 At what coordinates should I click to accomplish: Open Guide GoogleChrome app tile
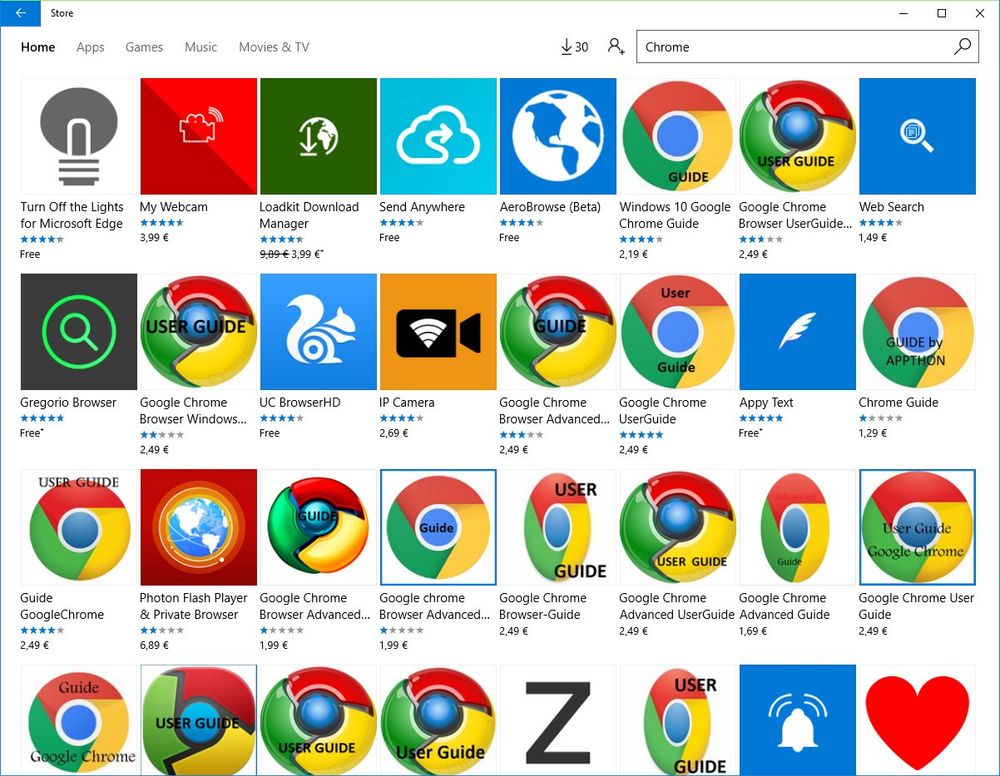(x=78, y=527)
